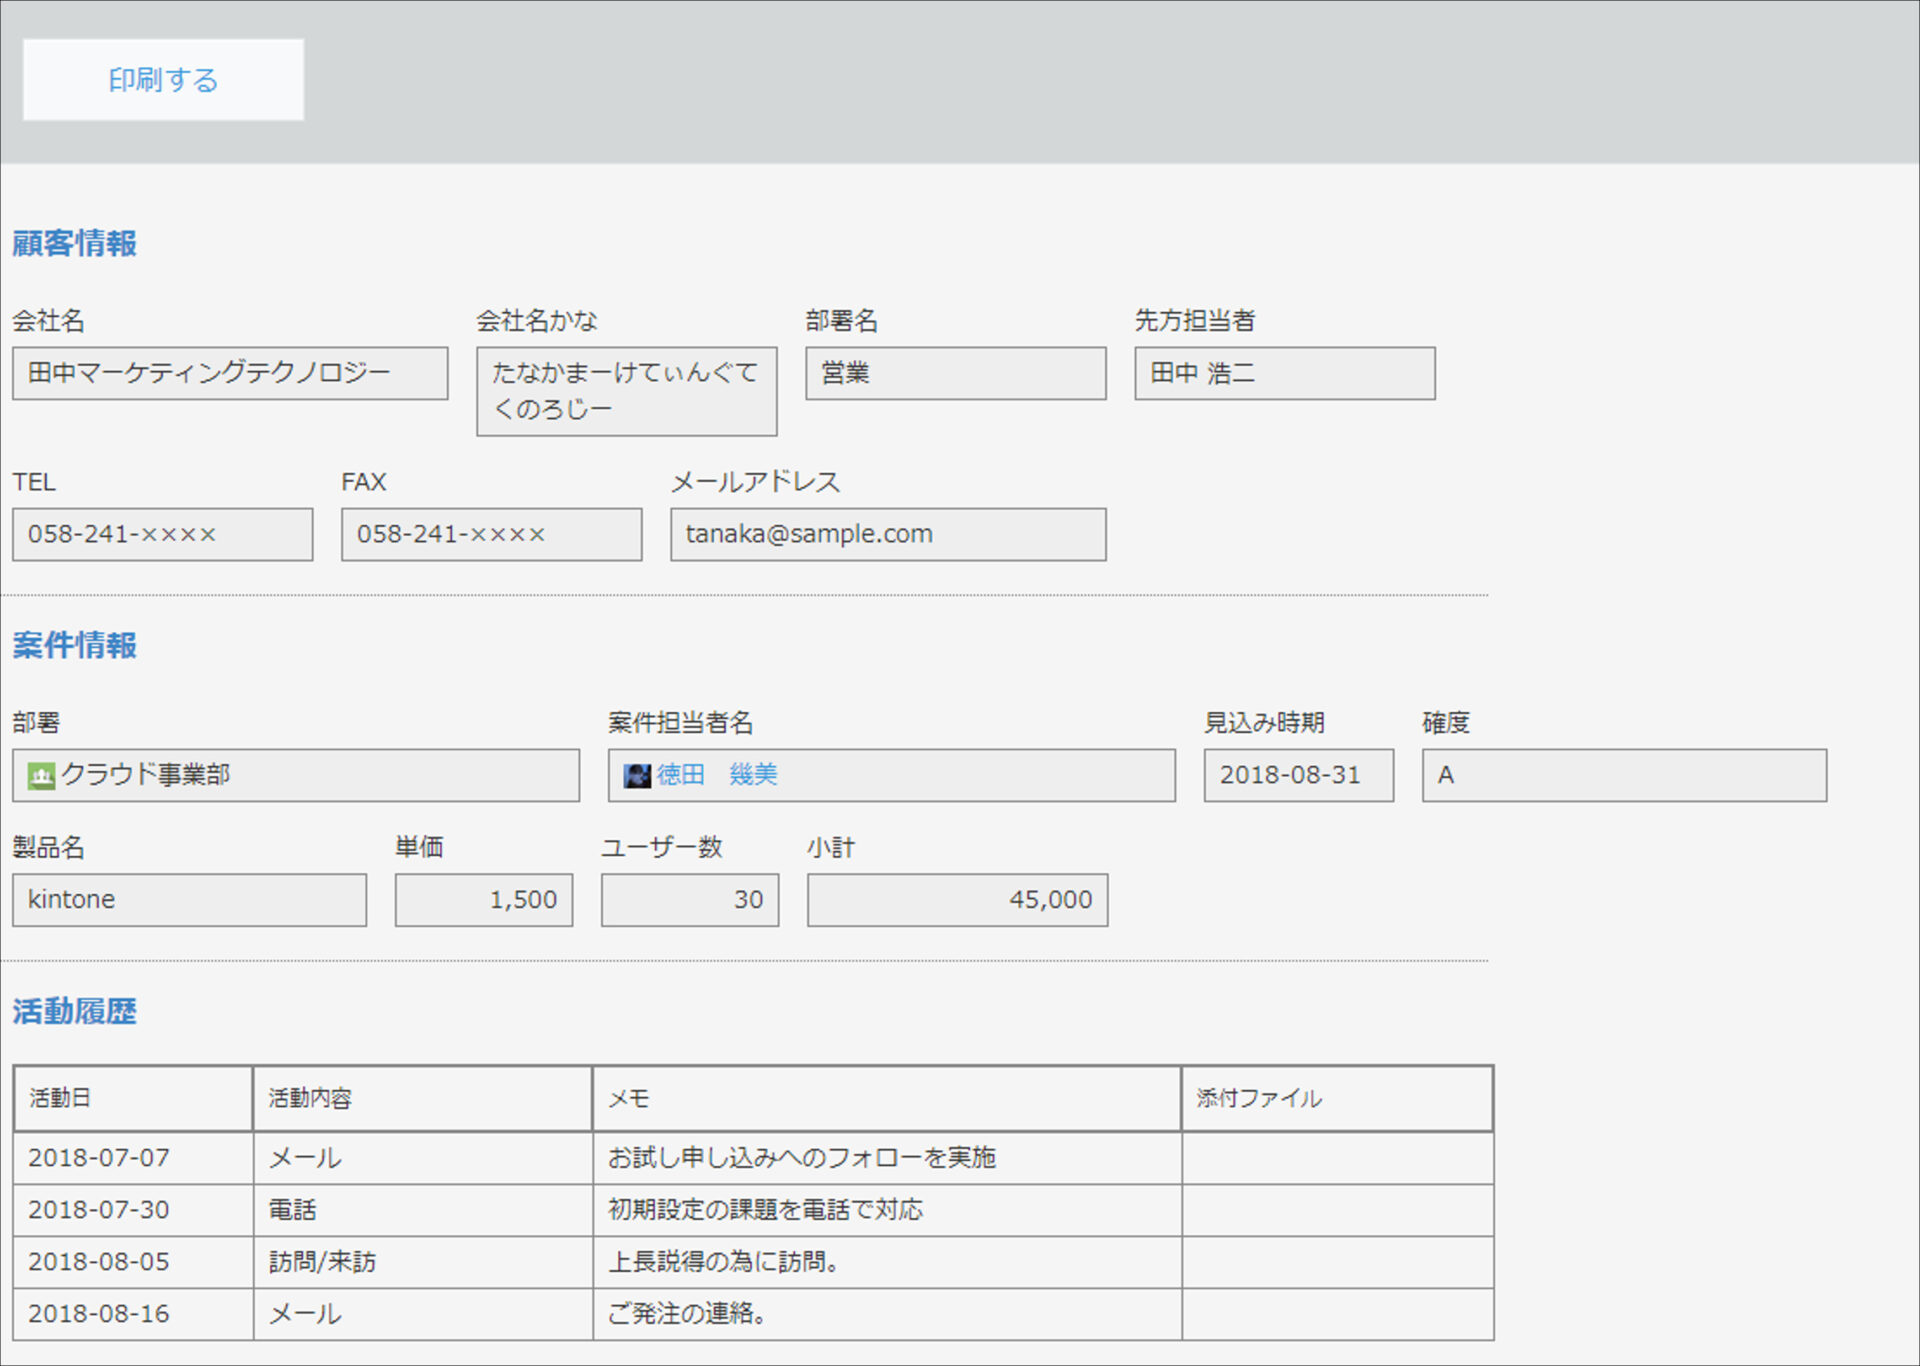This screenshot has width=1920, height=1366.
Task: Select the 2018-08-05 訪問/来訪 activity row
Action: click(754, 1263)
